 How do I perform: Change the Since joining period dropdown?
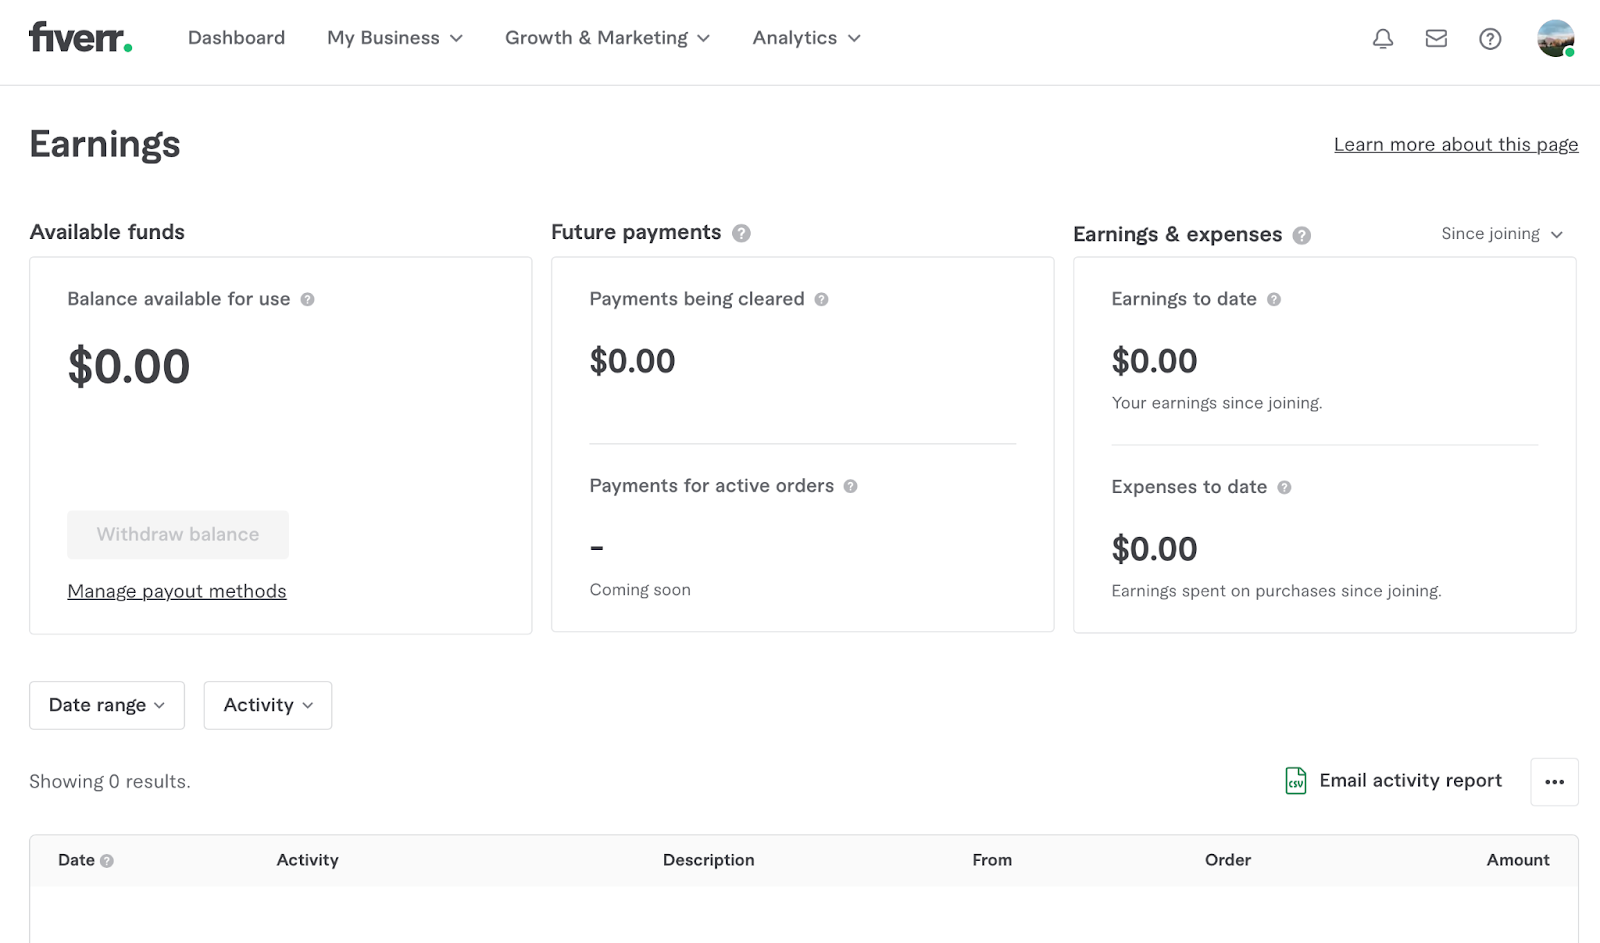click(x=1501, y=234)
